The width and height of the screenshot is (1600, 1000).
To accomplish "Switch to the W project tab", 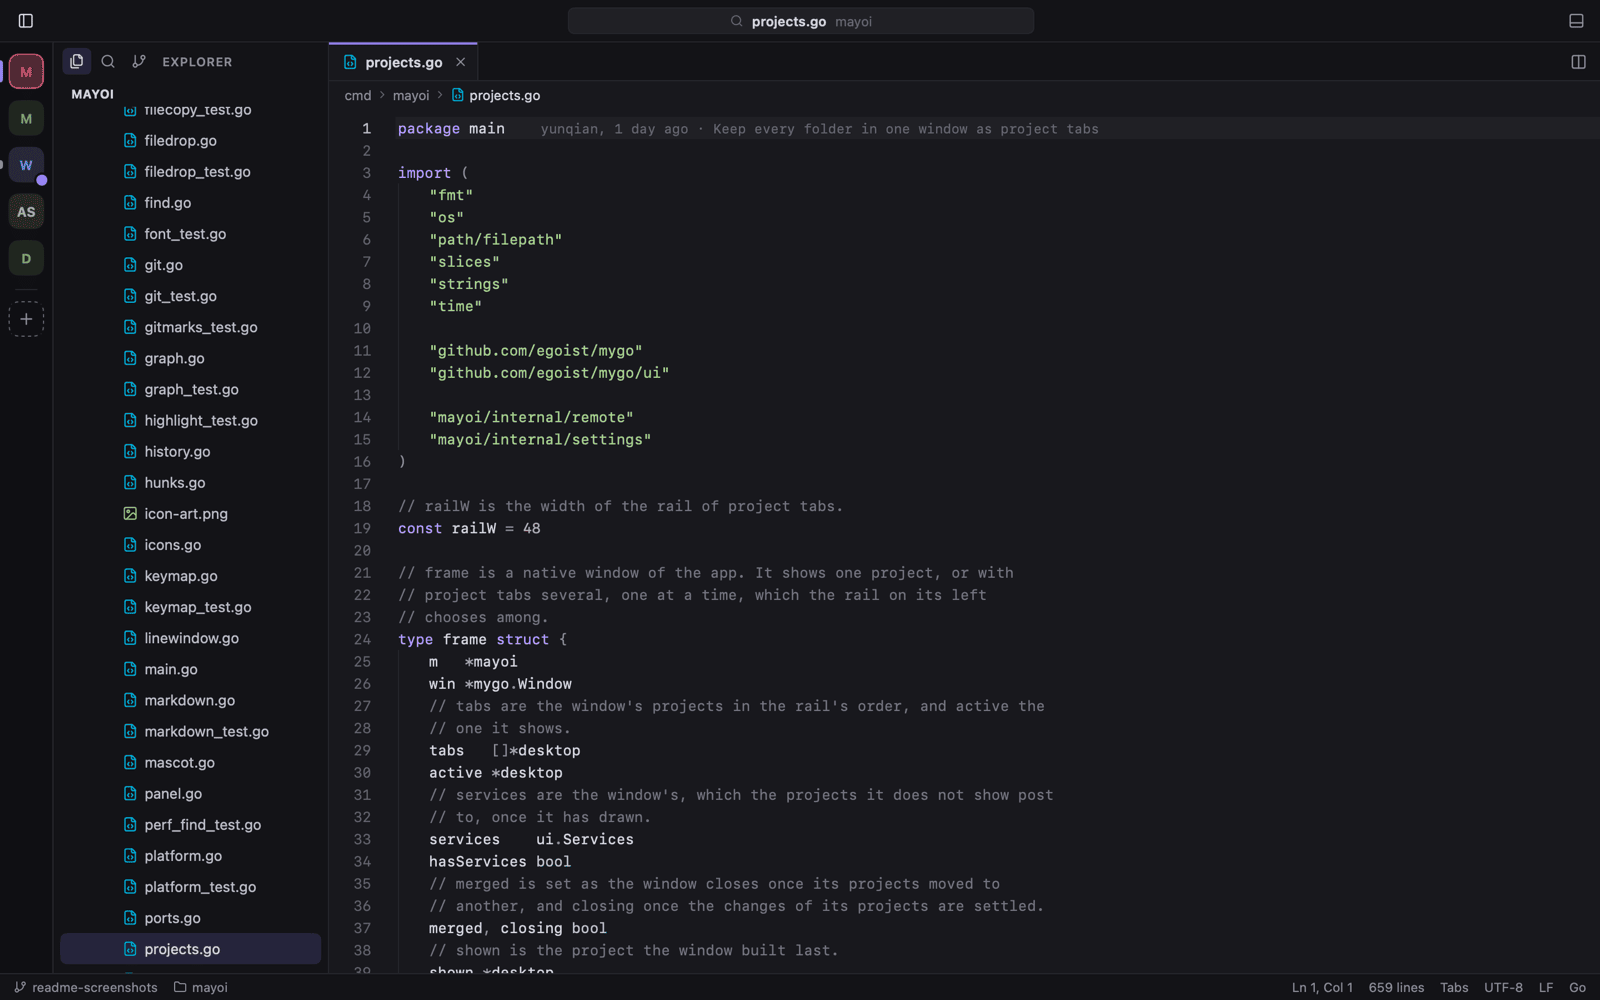I will coord(26,165).
